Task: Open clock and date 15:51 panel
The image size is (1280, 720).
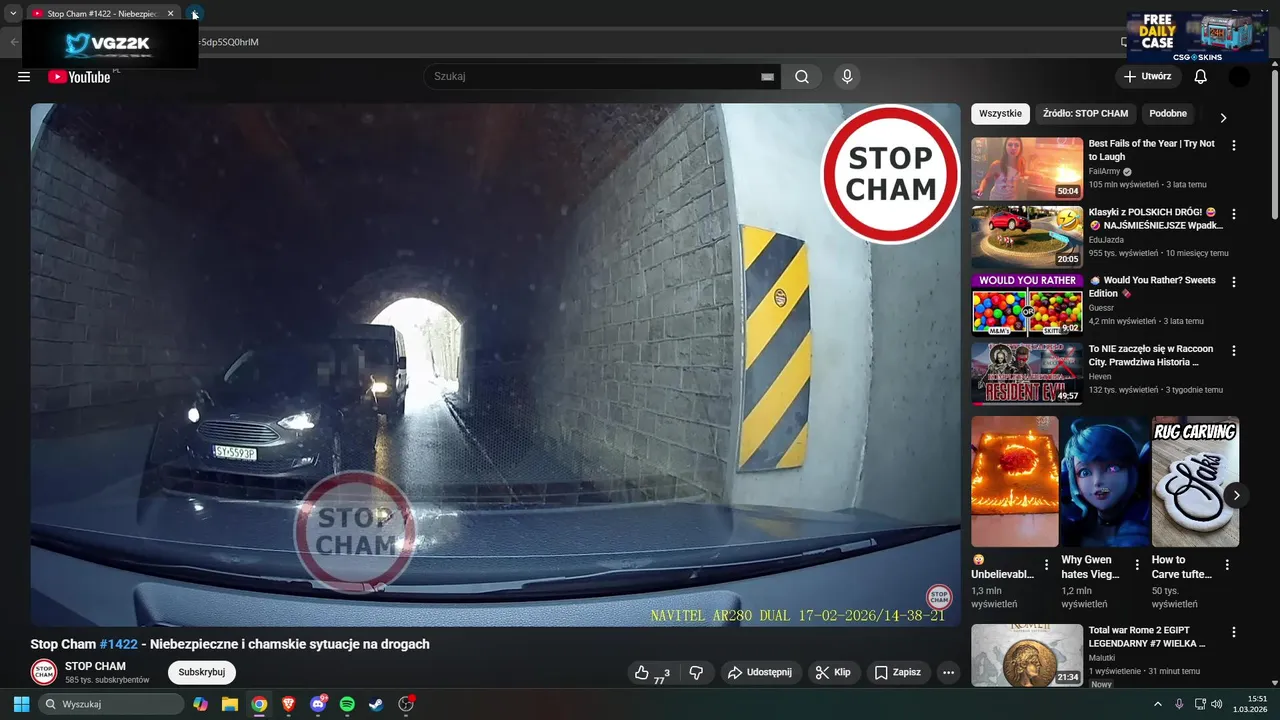Action: click(x=1250, y=704)
